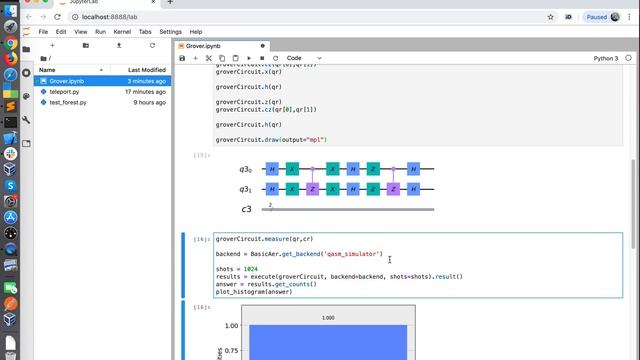Open the File menu
This screenshot has height=360, width=640.
[43, 32]
